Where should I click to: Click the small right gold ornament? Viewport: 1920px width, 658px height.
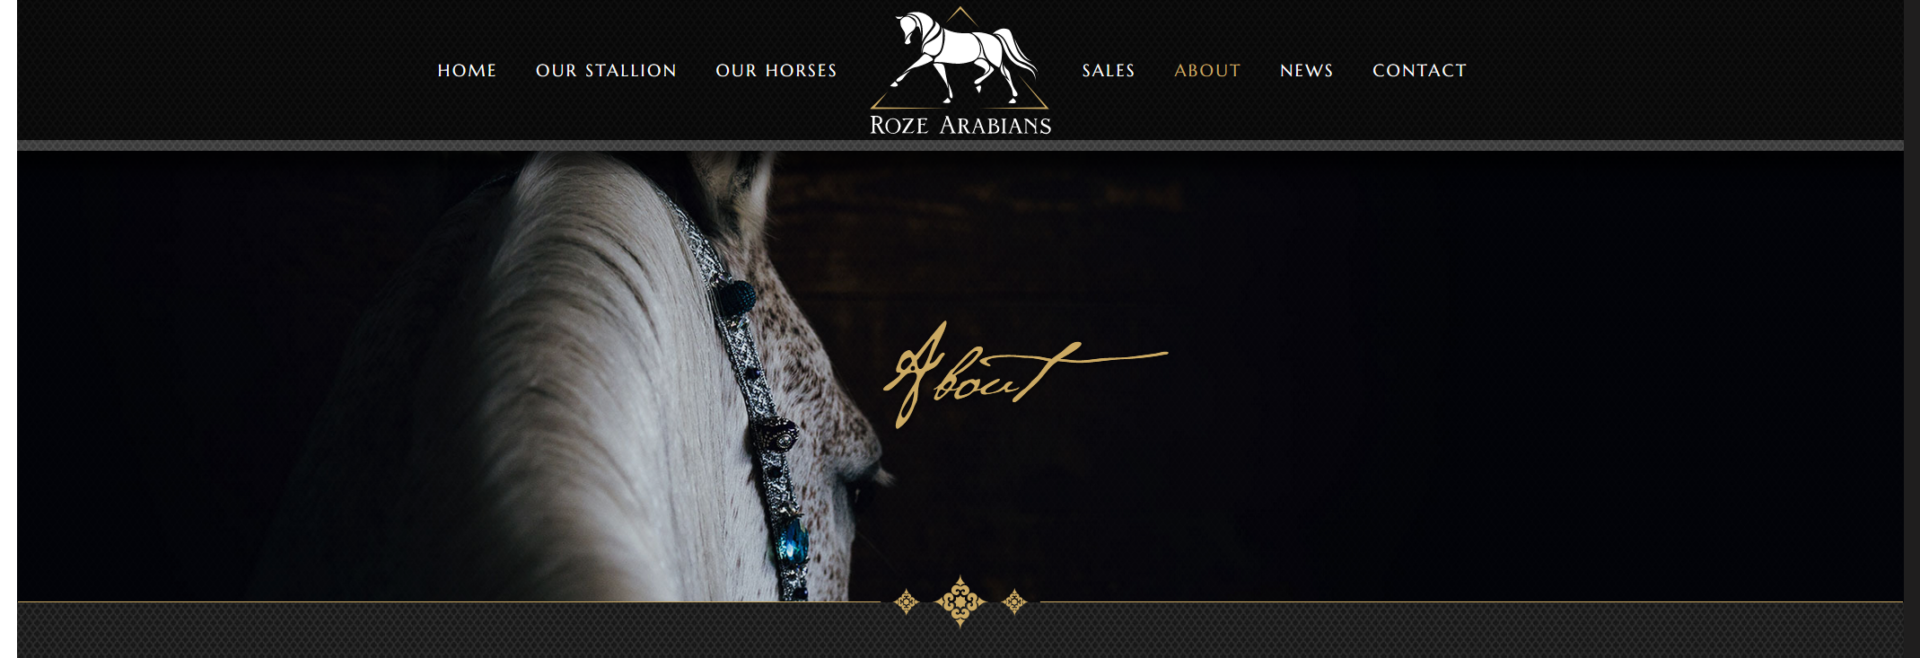pyautogui.click(x=1014, y=602)
